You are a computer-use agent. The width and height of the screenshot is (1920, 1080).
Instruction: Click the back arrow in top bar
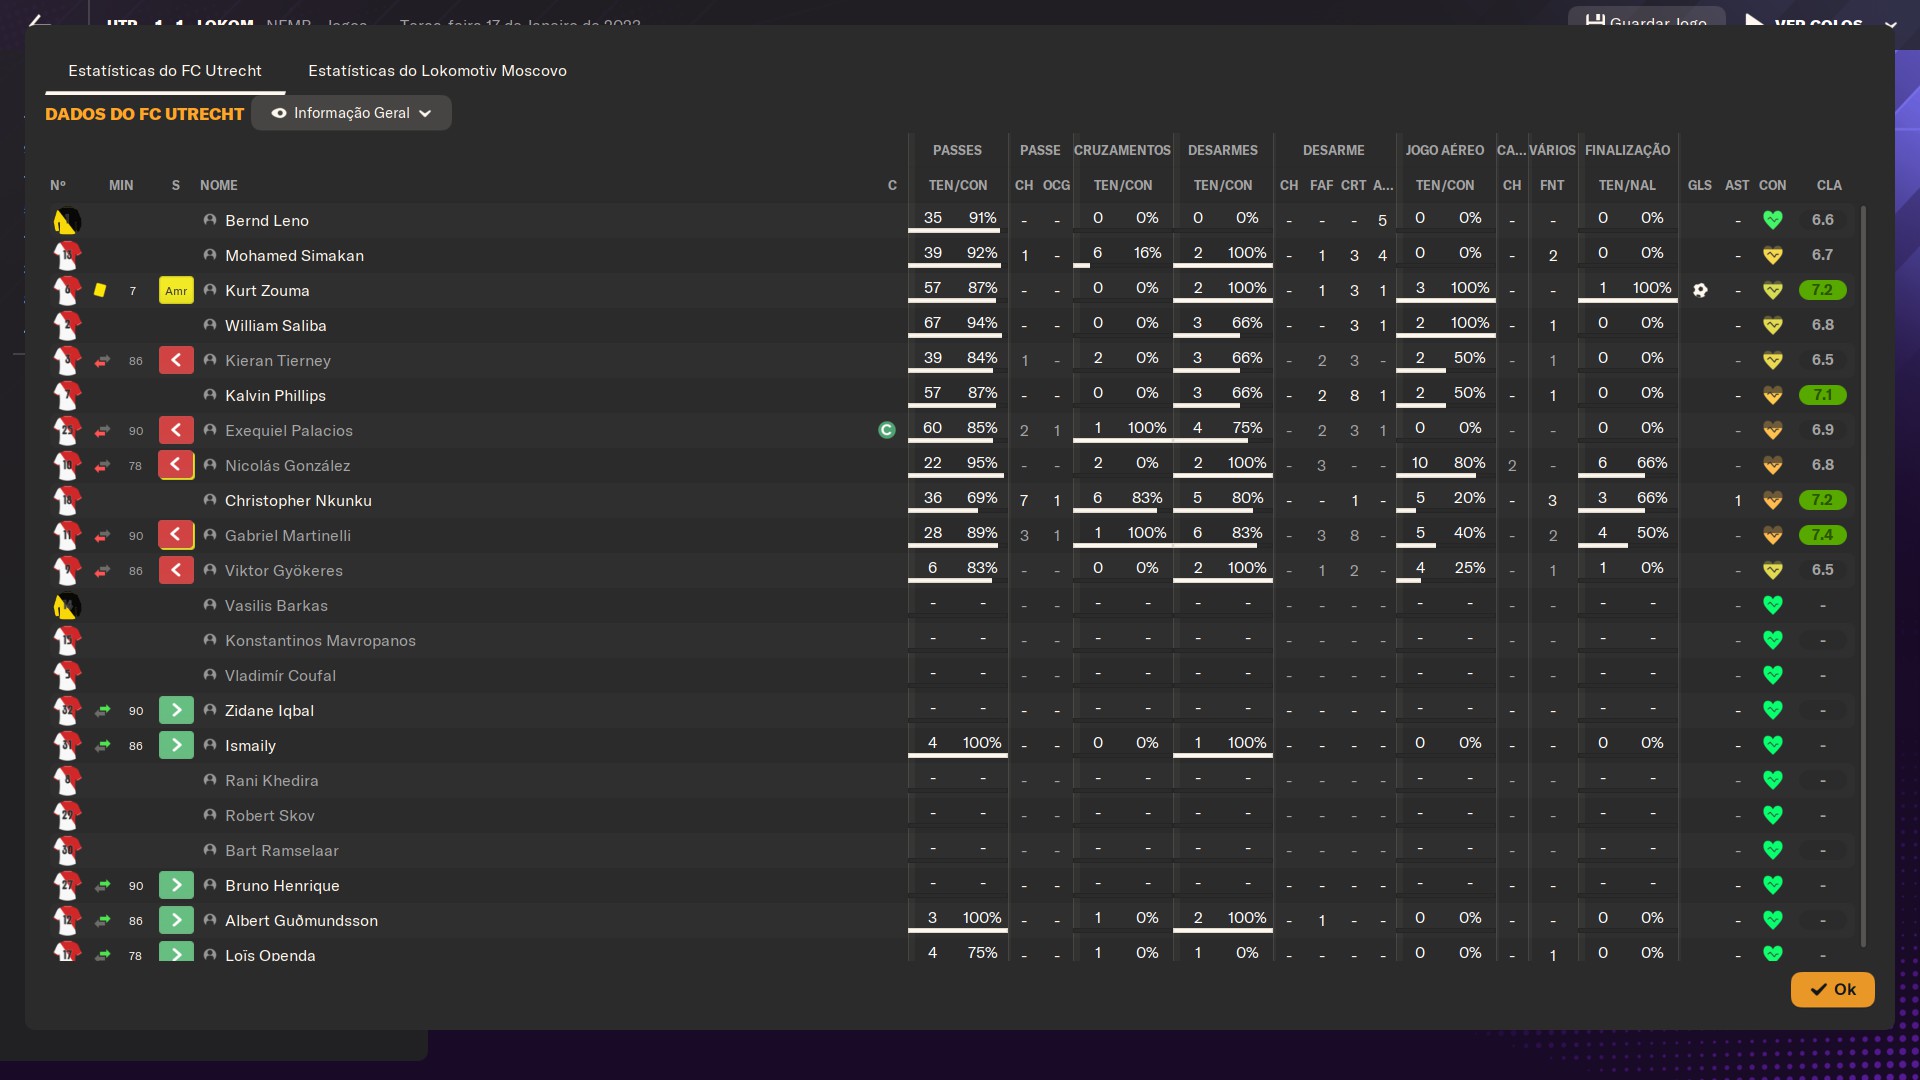point(38,22)
